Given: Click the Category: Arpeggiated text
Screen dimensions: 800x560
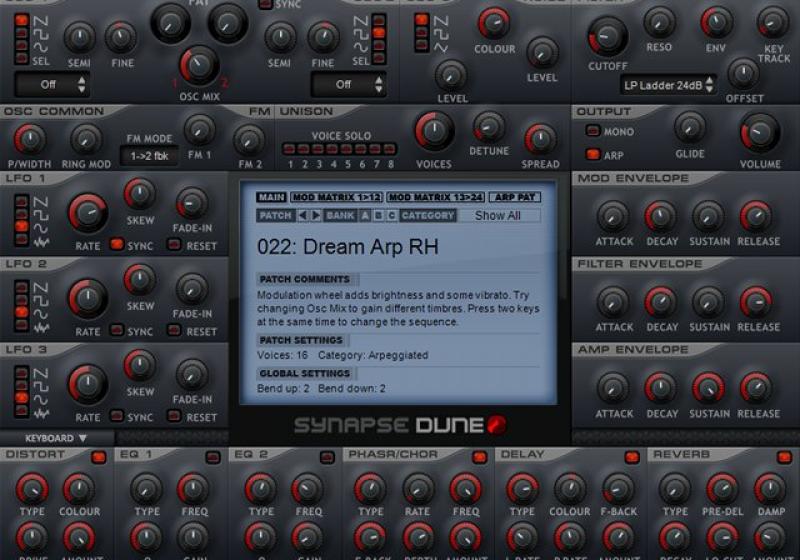Looking at the screenshot, I should 373,355.
